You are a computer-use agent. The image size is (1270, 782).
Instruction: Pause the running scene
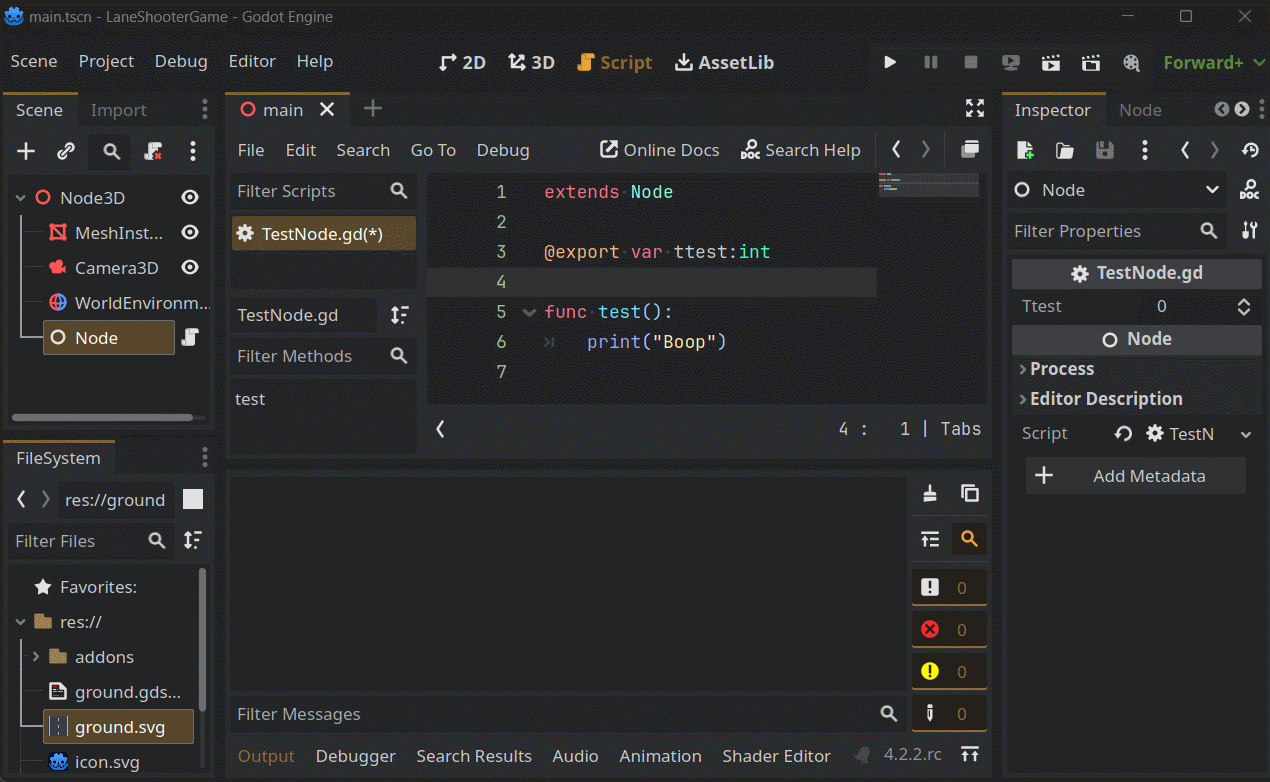(x=930, y=62)
